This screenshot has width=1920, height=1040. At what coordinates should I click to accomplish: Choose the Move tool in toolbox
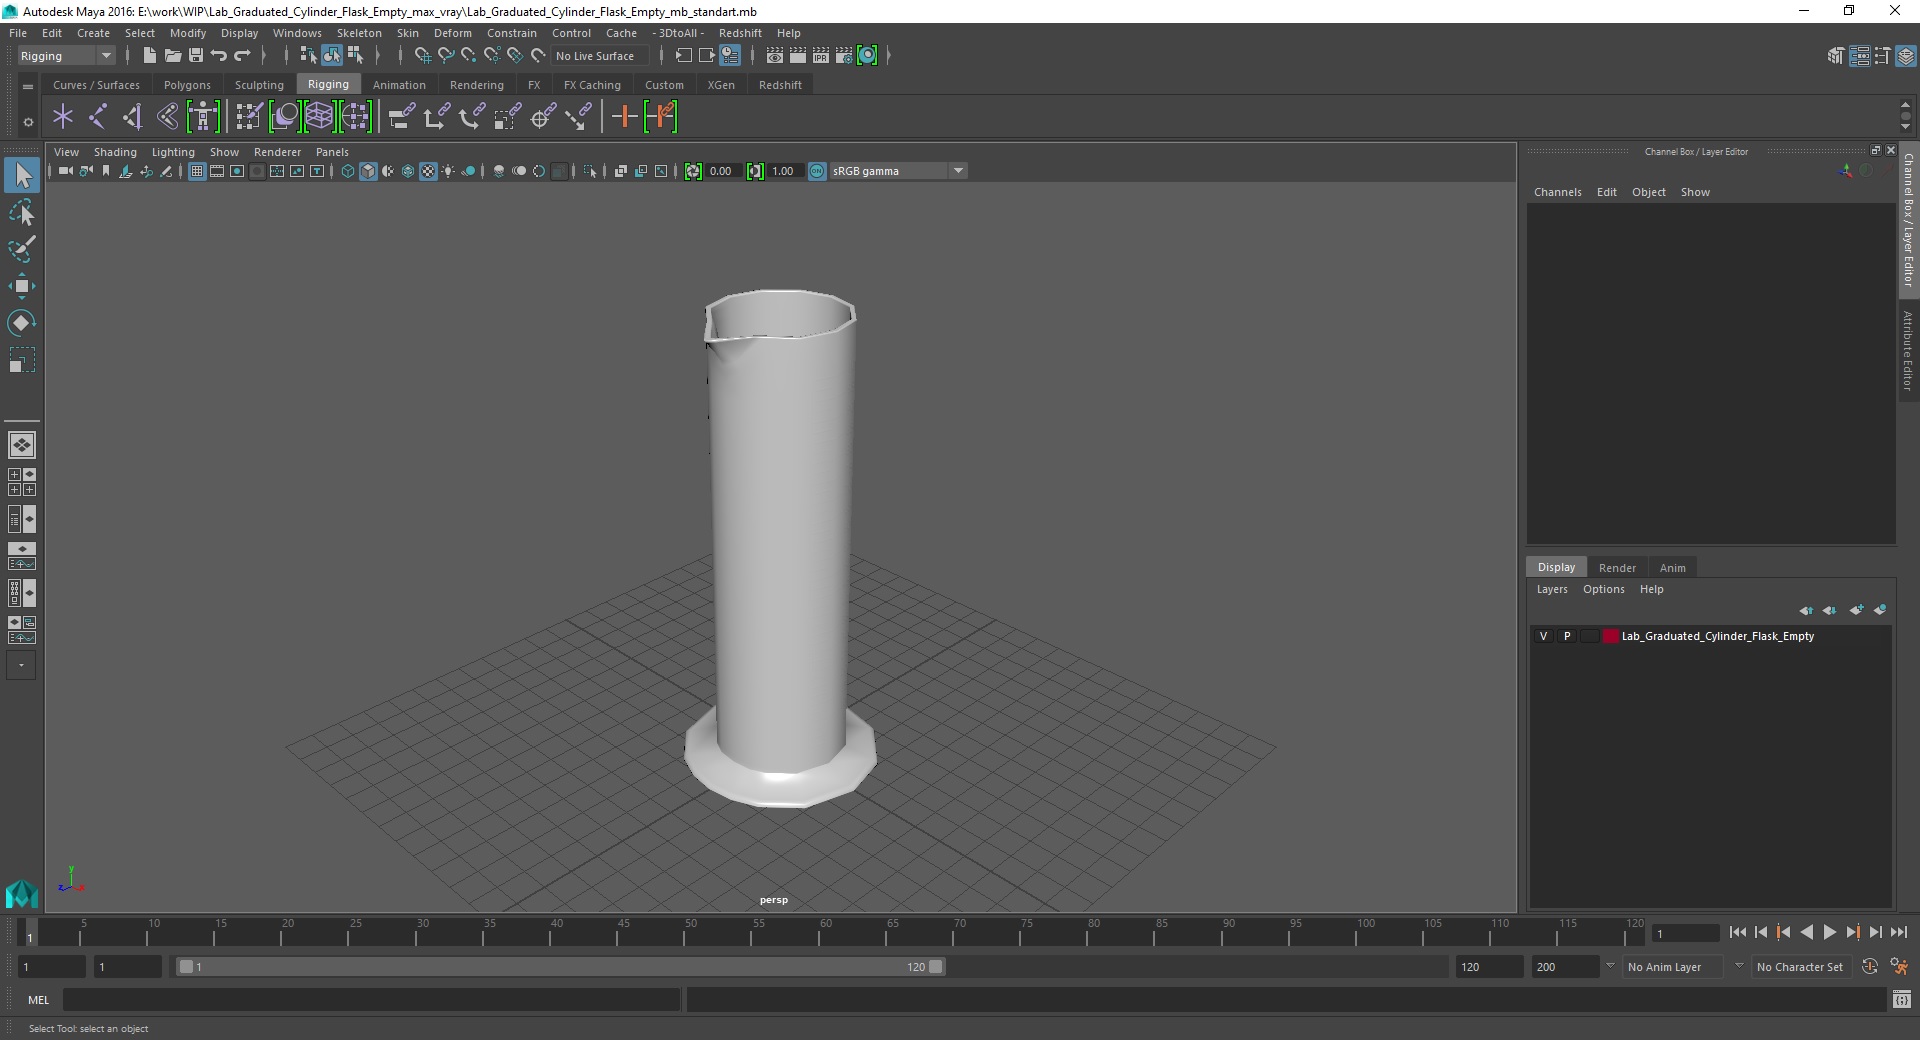[x=21, y=286]
